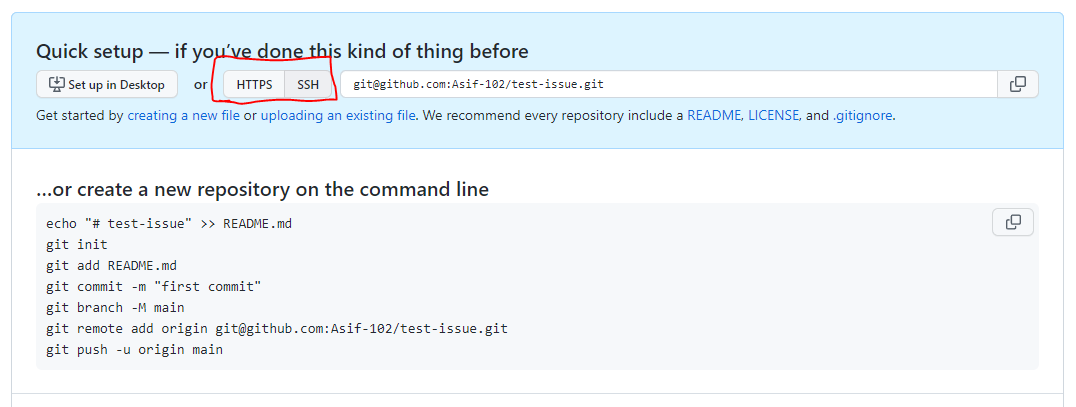
Task: Copy the repository URL to clipboard
Action: [1018, 84]
